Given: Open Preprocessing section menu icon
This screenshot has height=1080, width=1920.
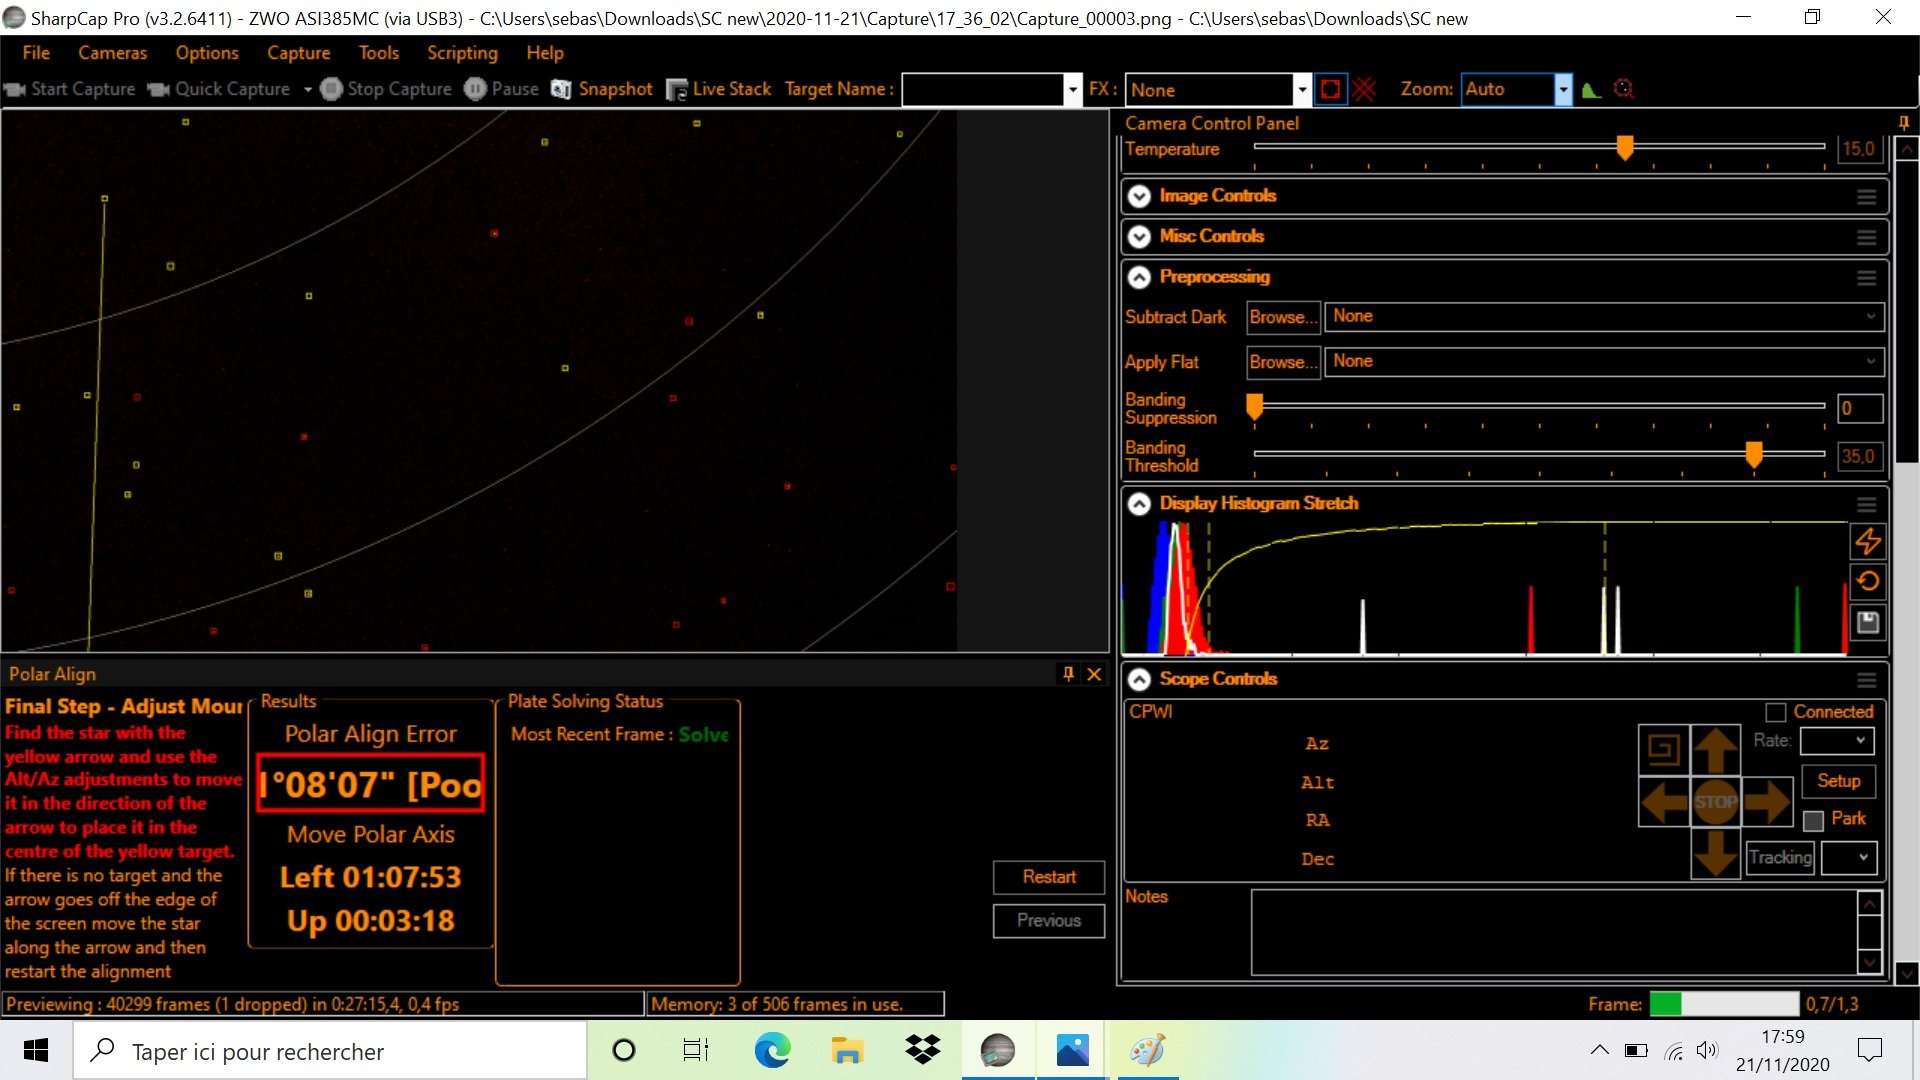Looking at the screenshot, I should tap(1866, 278).
